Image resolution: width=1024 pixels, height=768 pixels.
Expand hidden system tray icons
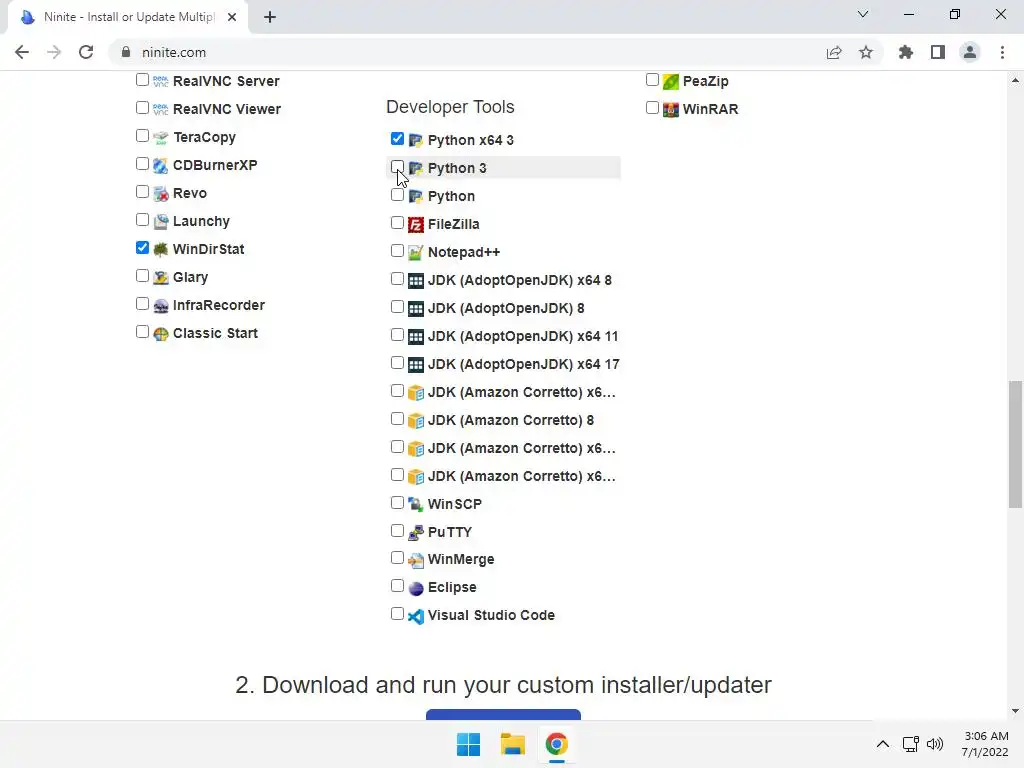pos(882,744)
